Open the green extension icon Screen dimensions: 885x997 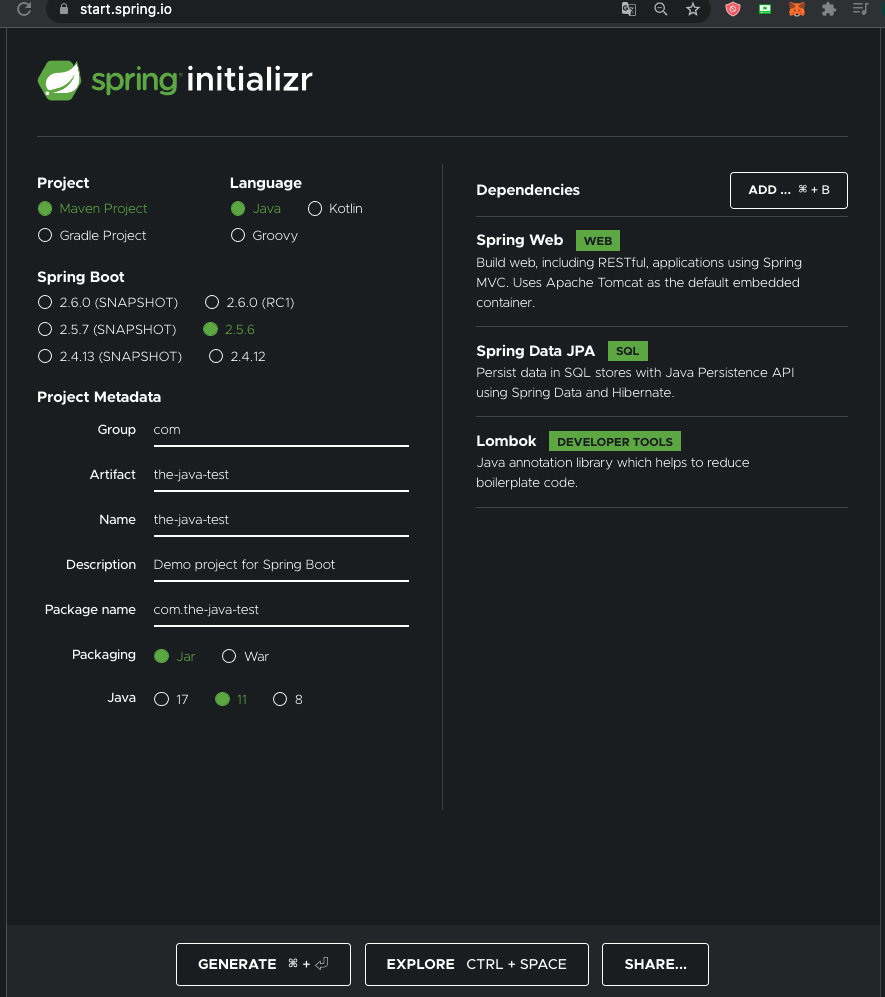coord(765,9)
